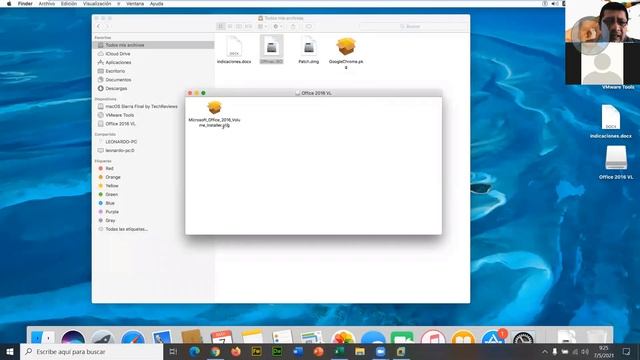The height and width of the screenshot is (360, 640).
Task: Switch Finder to list view
Action: coord(230,27)
